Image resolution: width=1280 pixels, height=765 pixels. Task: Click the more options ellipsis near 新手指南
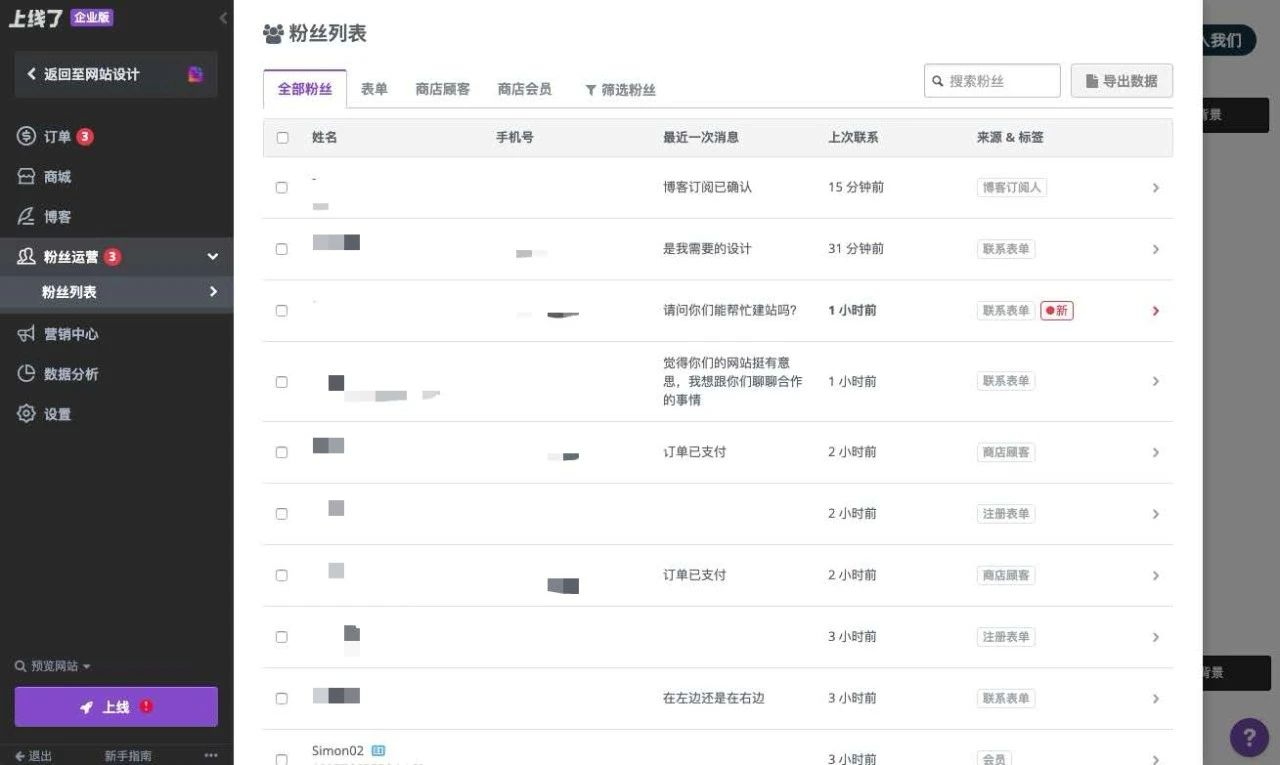[208, 755]
